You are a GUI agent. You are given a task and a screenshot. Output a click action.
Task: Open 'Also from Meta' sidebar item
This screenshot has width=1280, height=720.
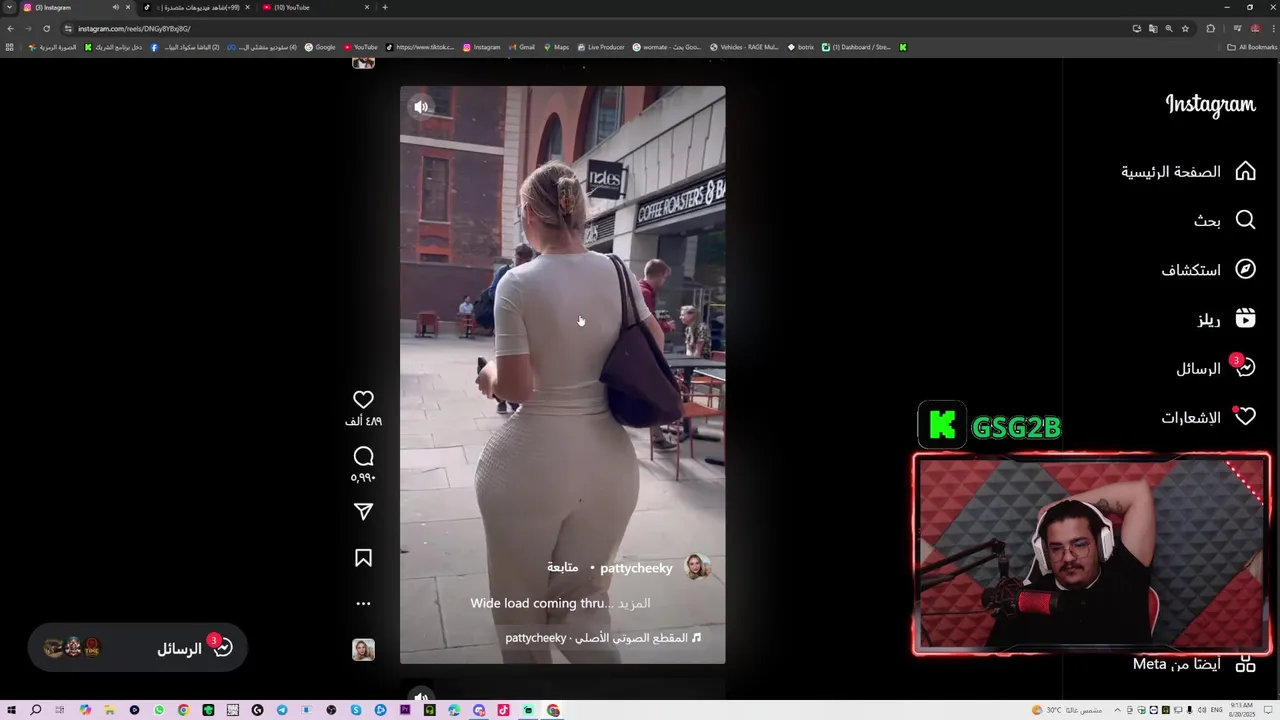tap(1194, 664)
